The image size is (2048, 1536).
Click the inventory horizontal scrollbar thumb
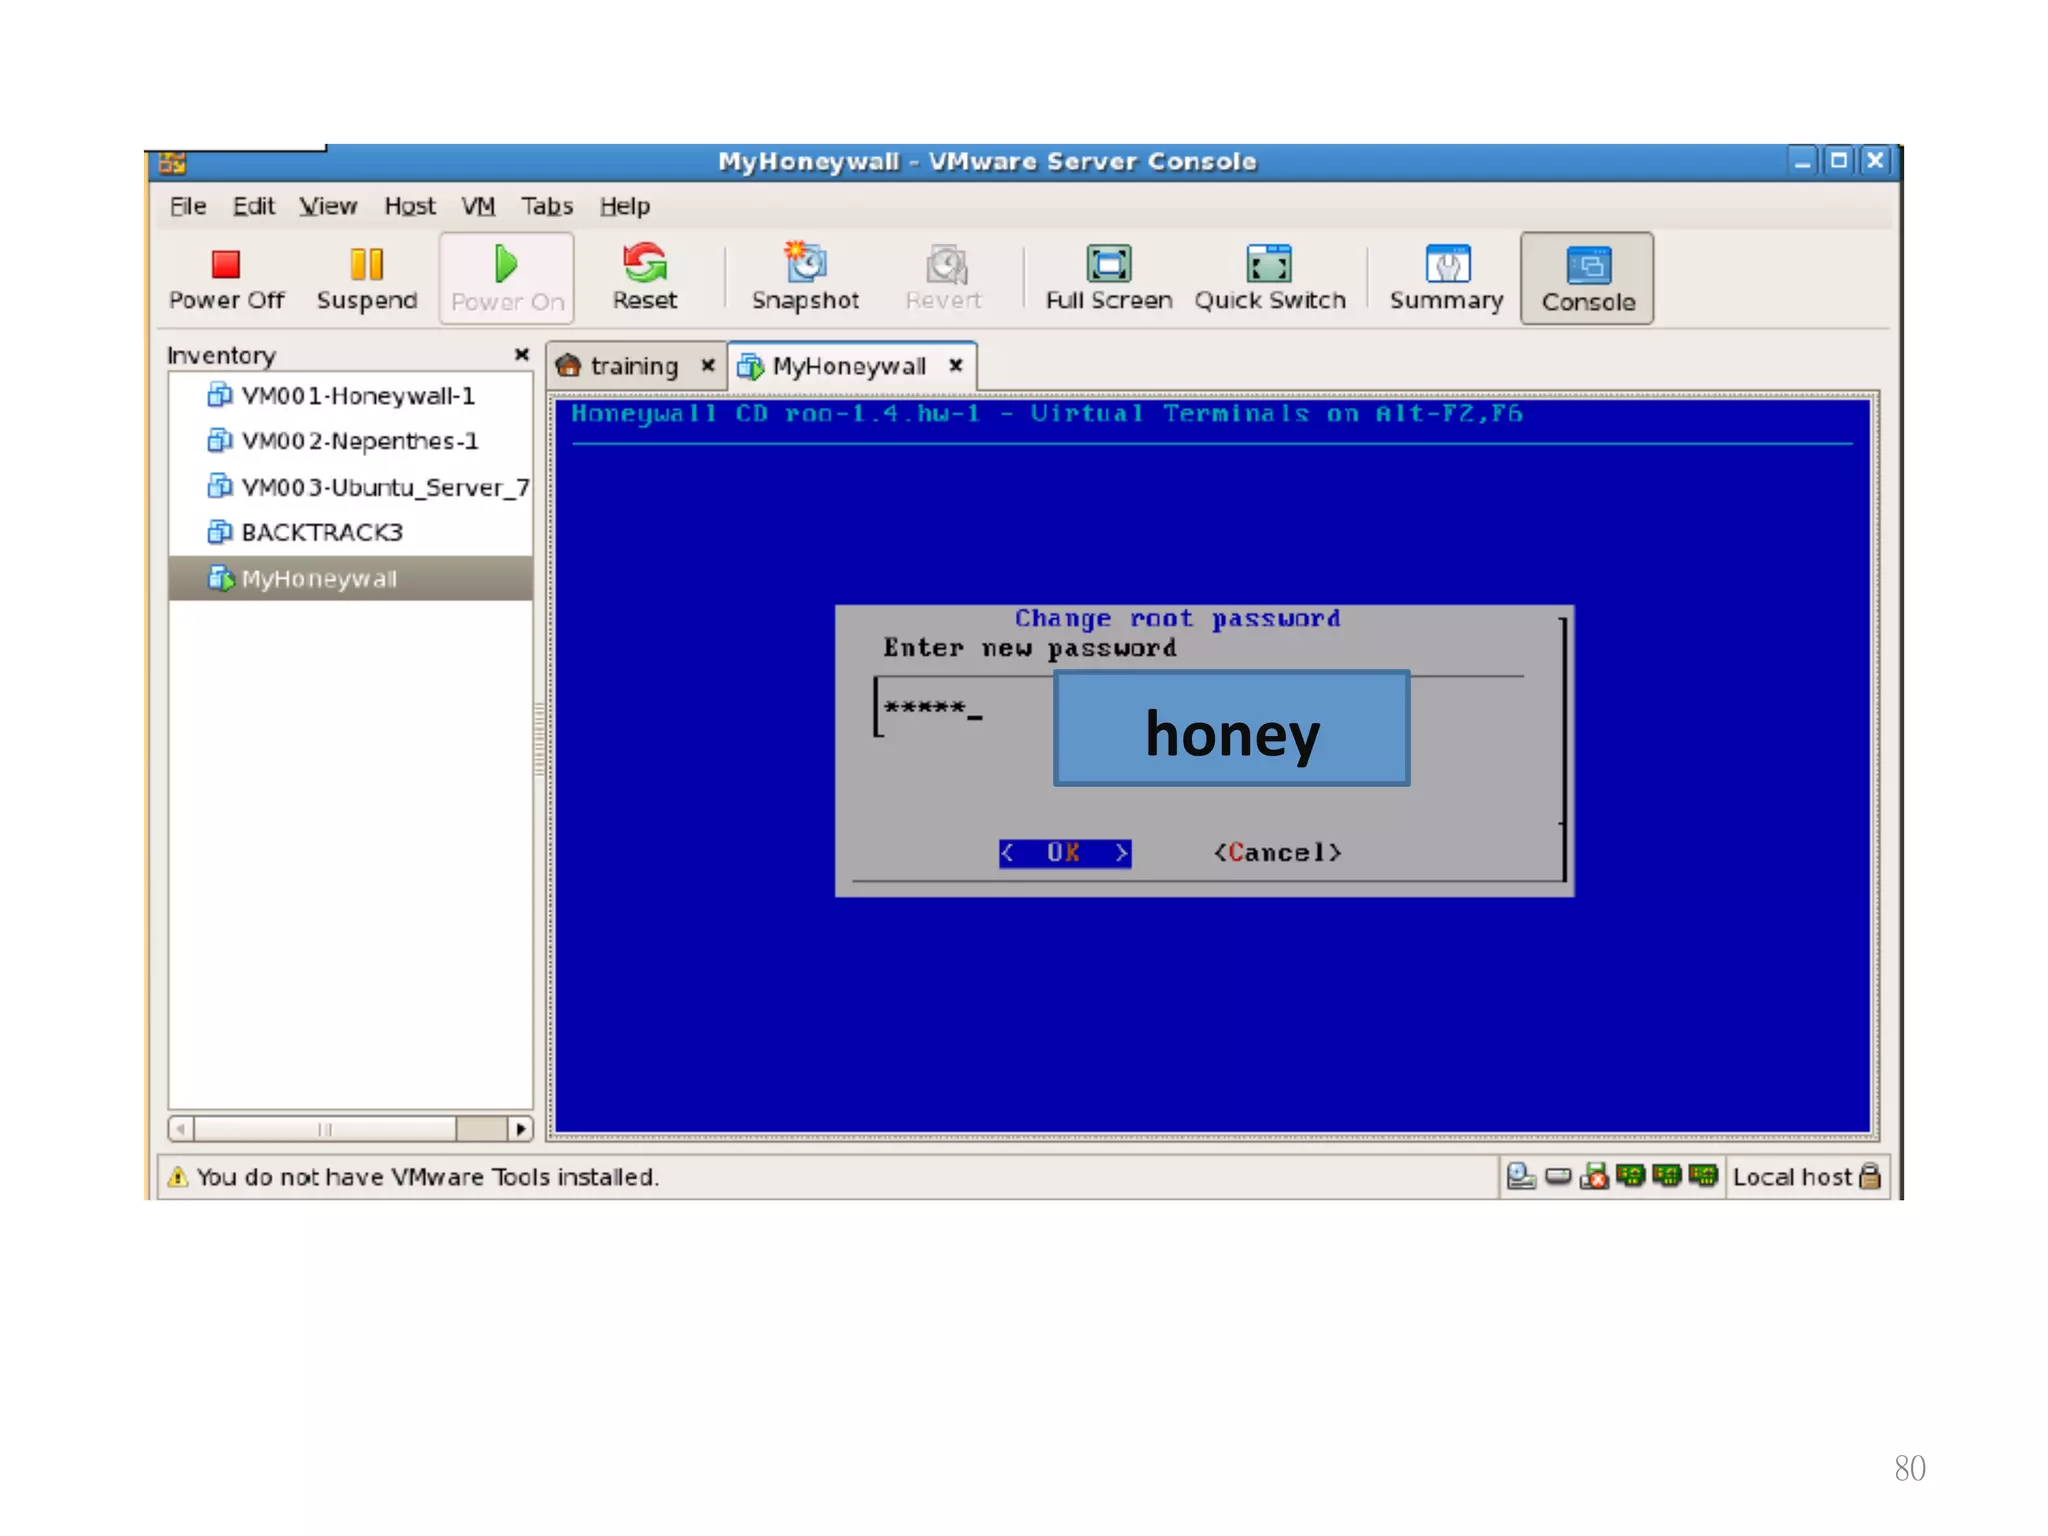click(x=325, y=1129)
